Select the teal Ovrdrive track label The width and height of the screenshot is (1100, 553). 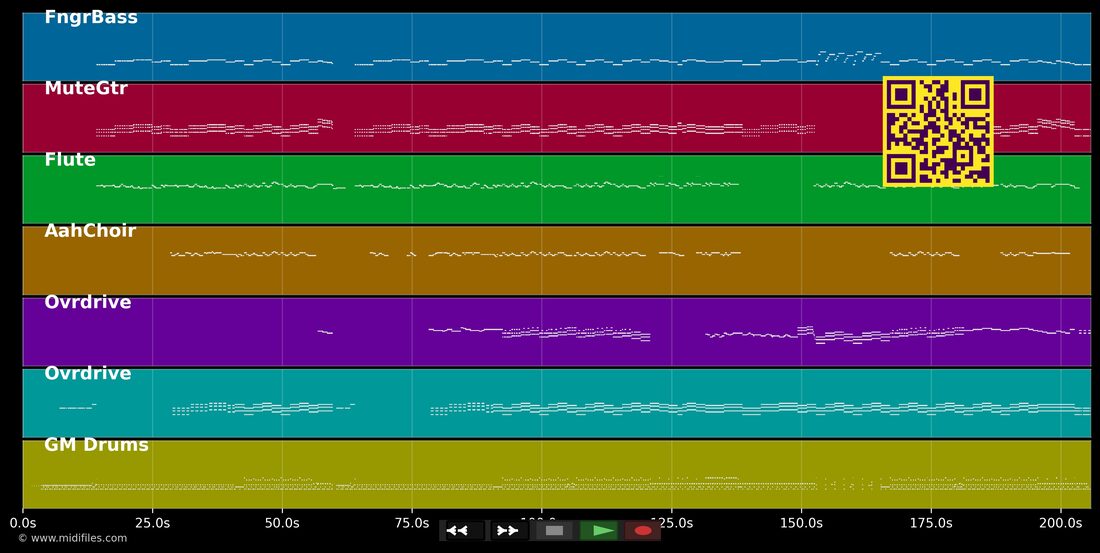point(88,373)
